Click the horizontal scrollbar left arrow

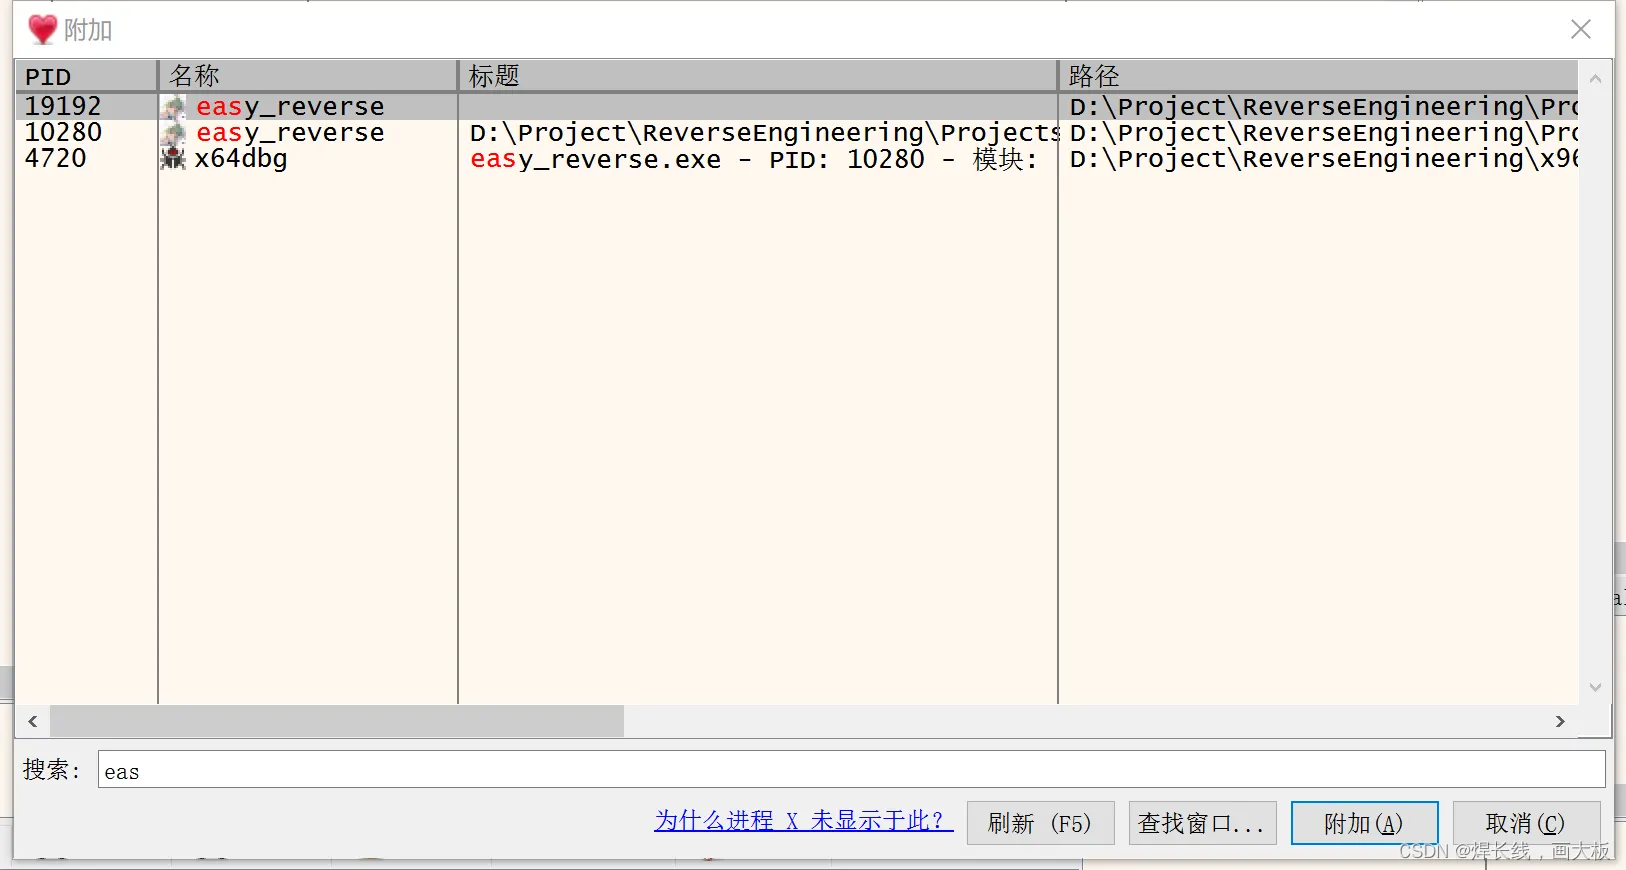coord(33,721)
